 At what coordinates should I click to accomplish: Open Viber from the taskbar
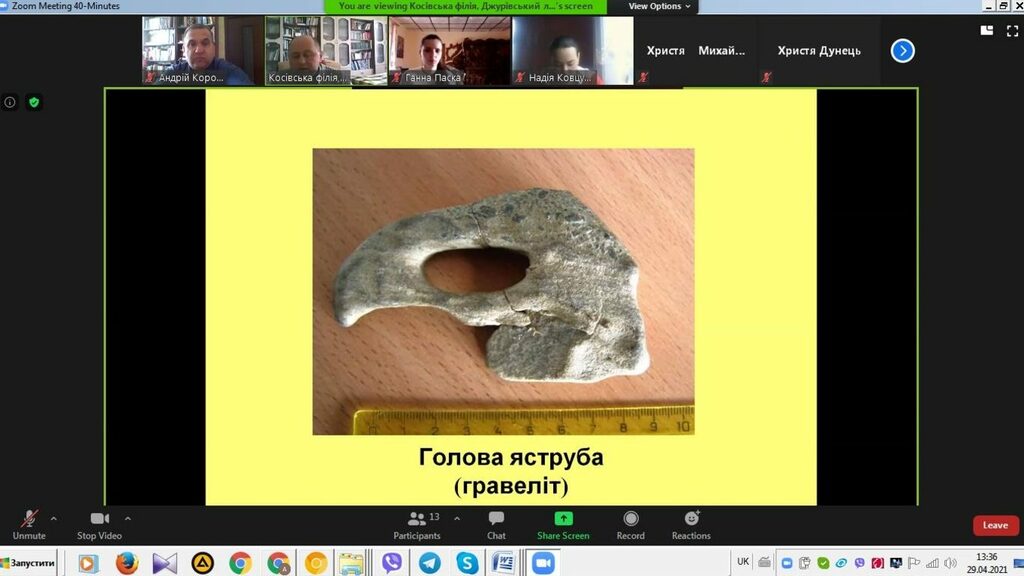pos(392,563)
